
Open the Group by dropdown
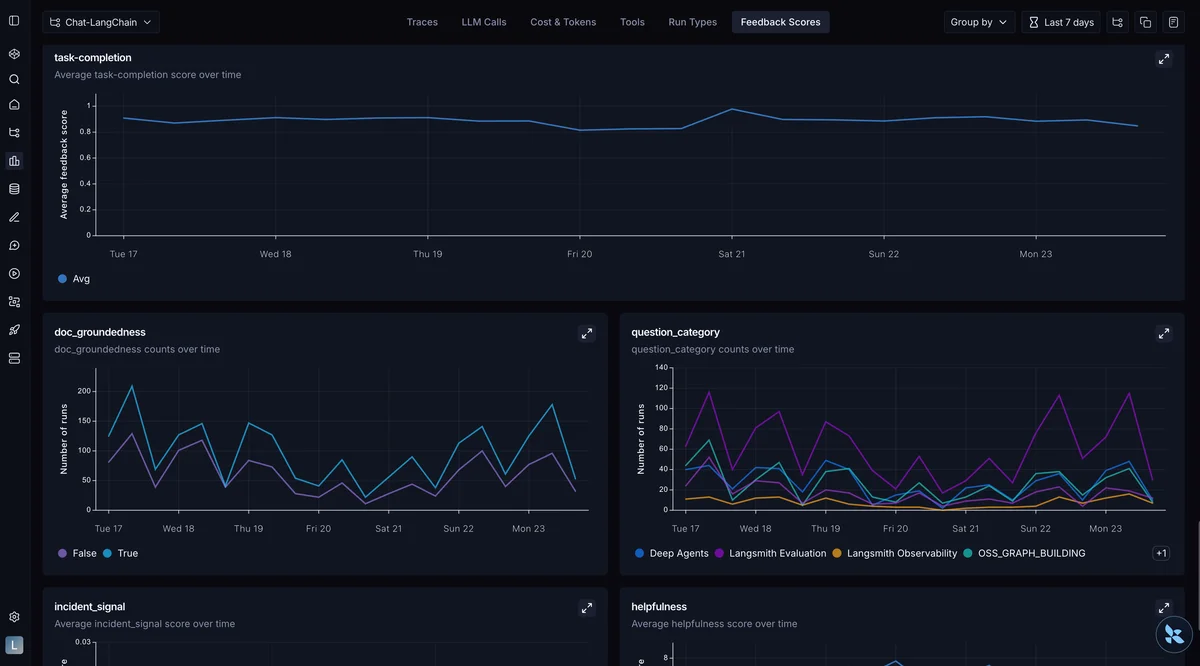tap(978, 22)
